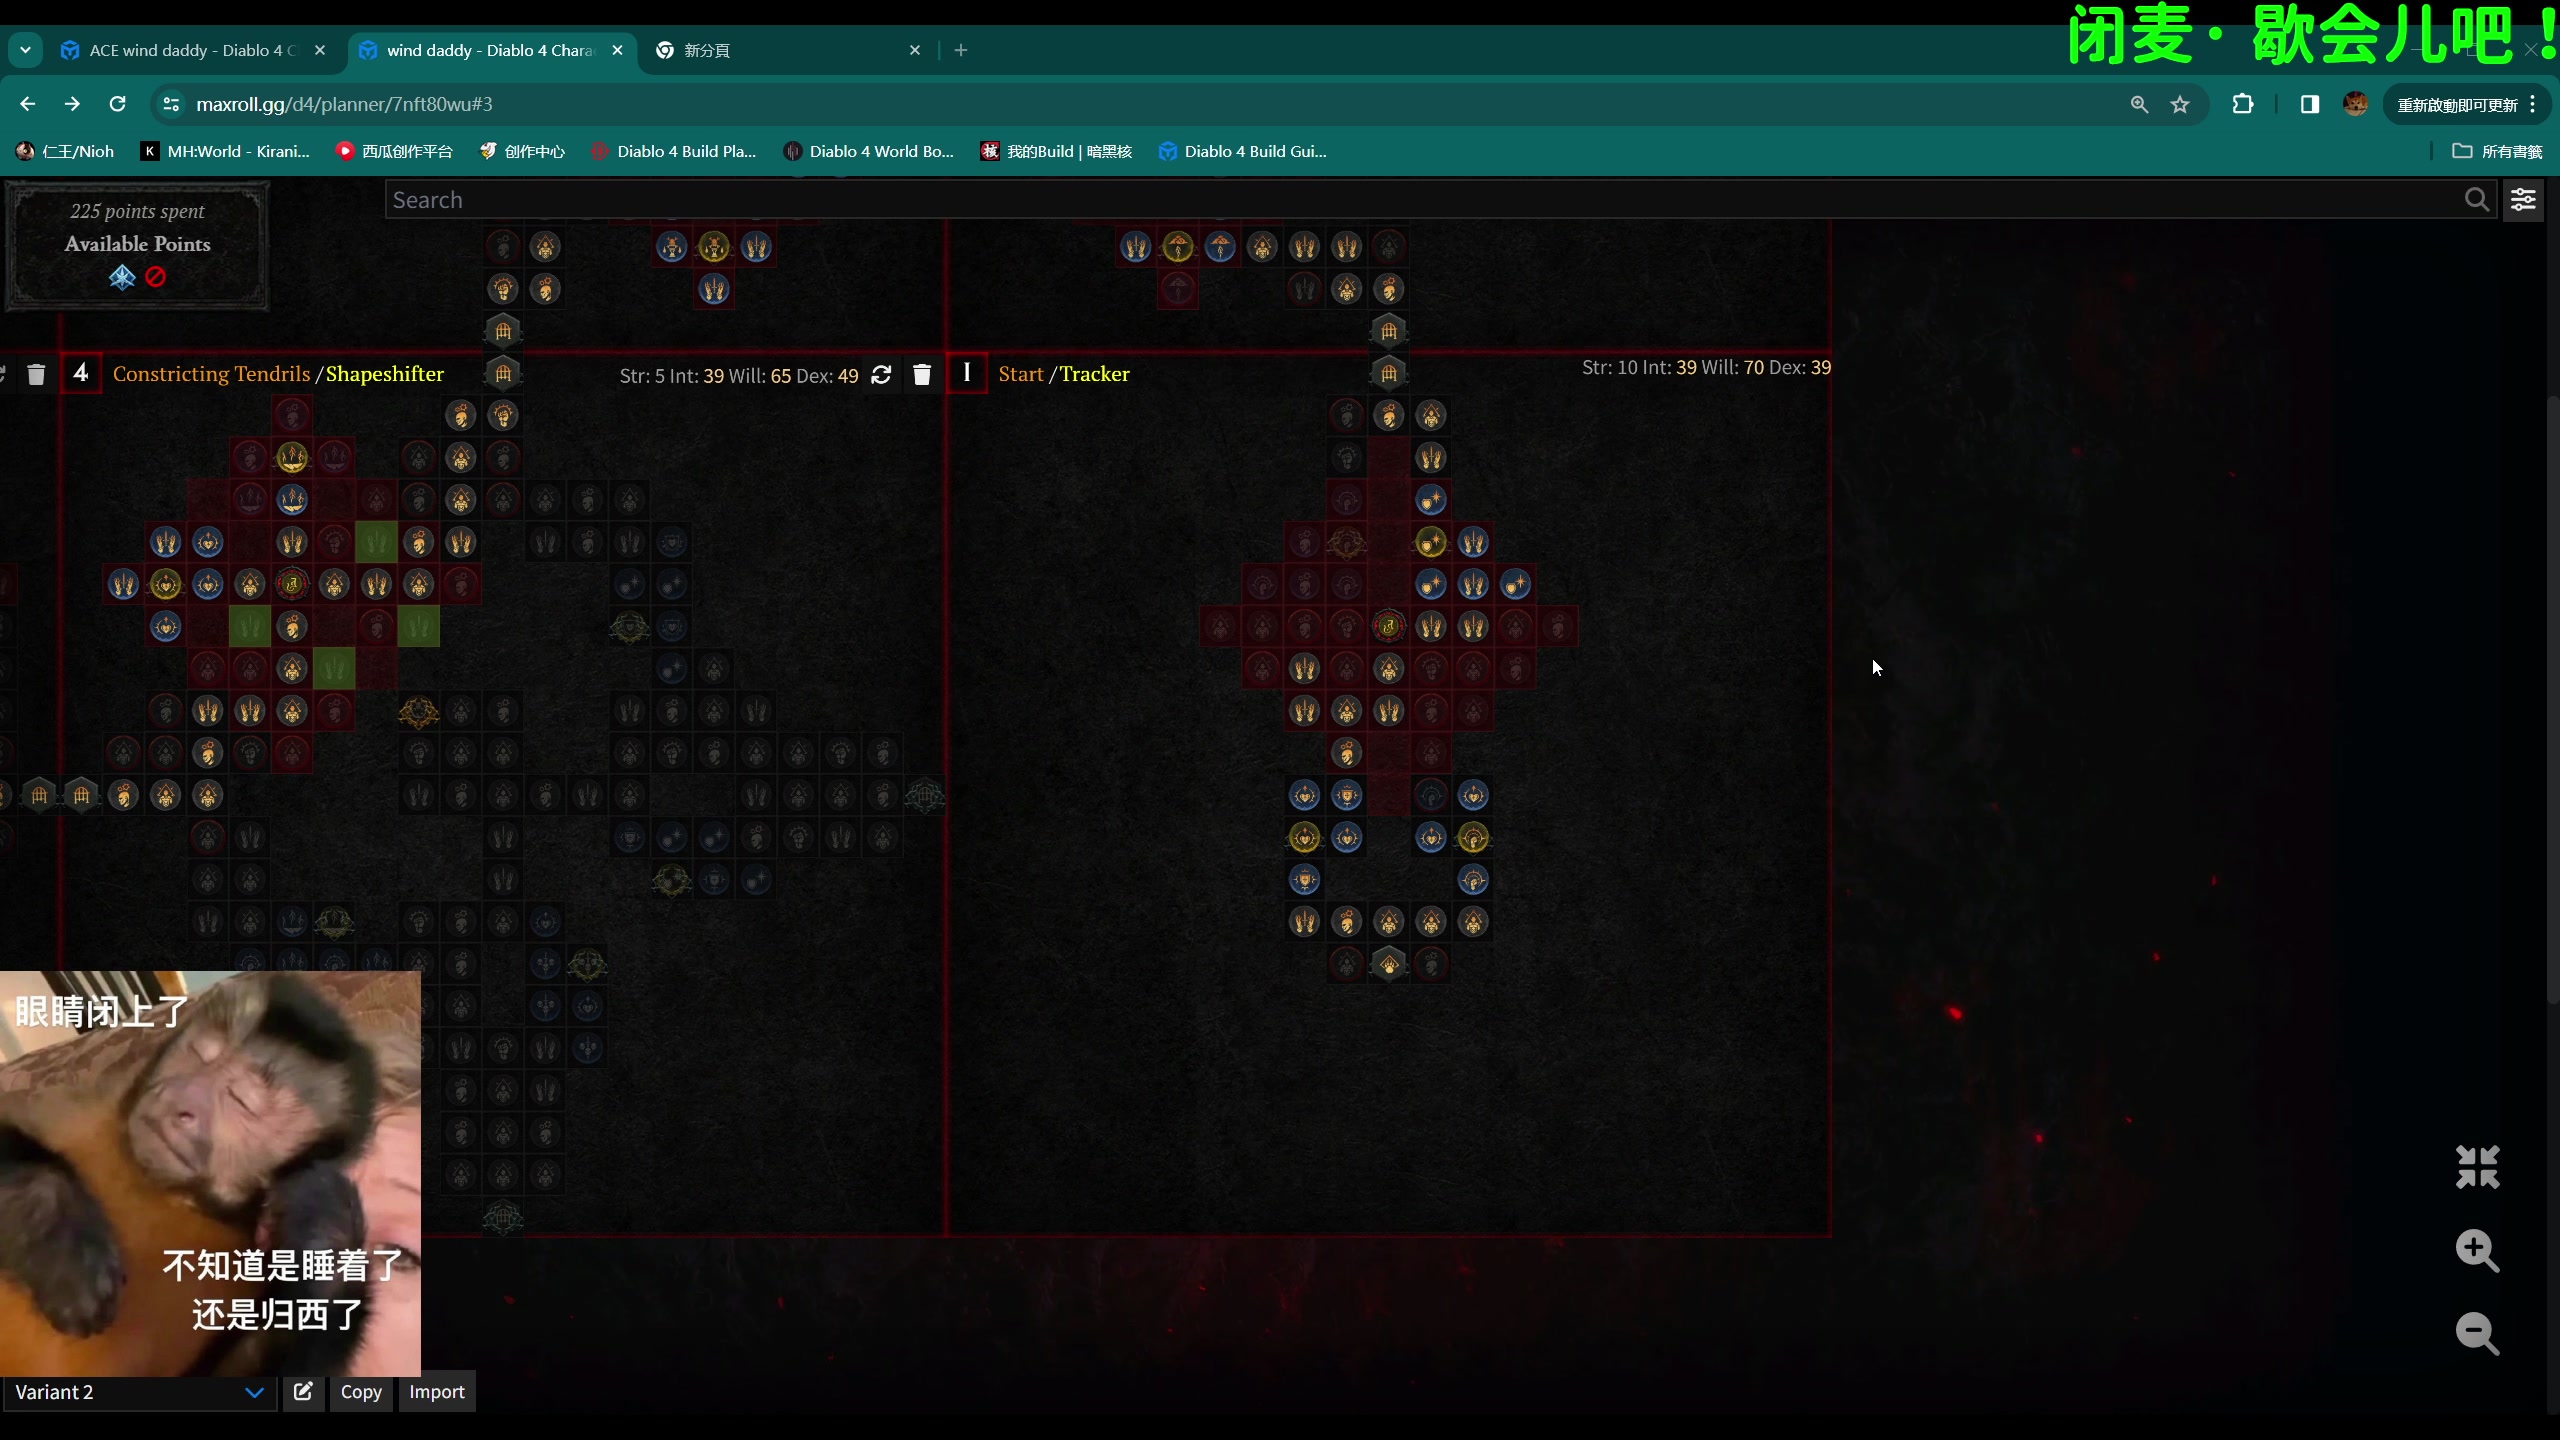Viewport: 2560px width, 1440px height.
Task: Click the board number 4 box
Action: coord(81,374)
